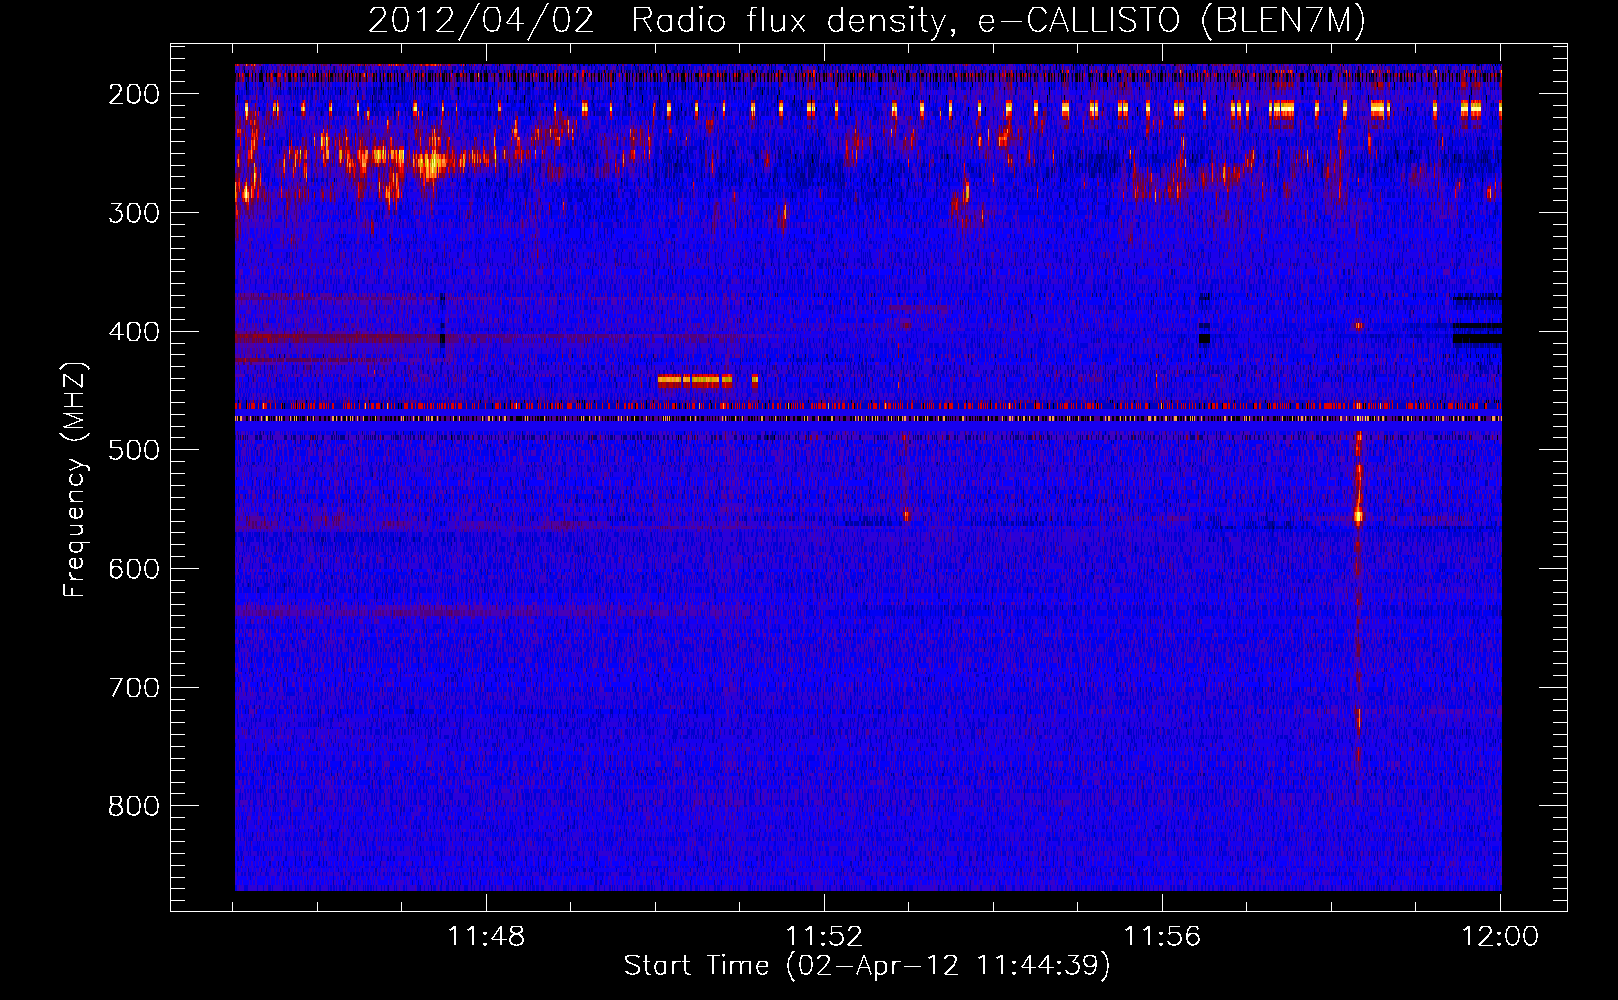This screenshot has height=1000, width=1618.
Task: Select the 800 frequency tick label
Action: pos(134,806)
